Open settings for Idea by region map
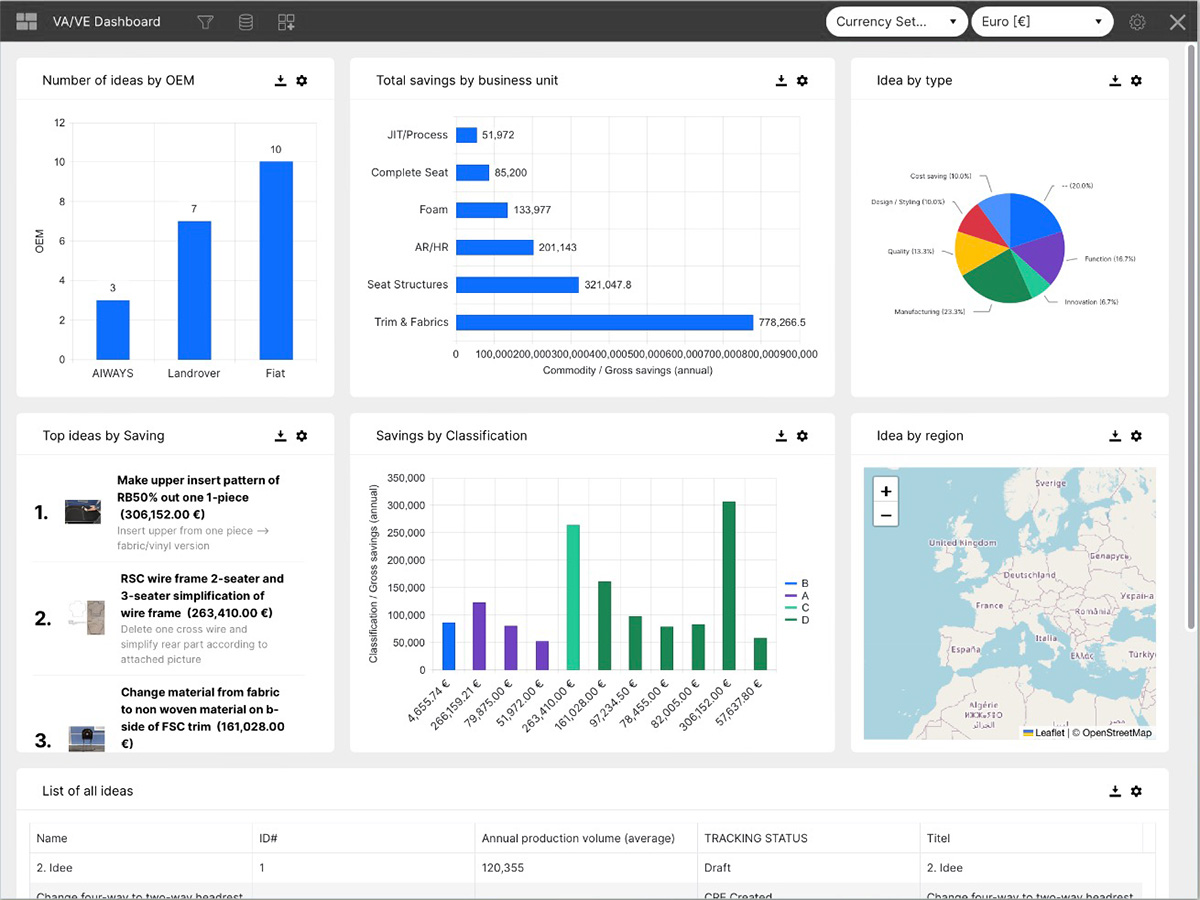The image size is (1200, 900). click(1136, 436)
